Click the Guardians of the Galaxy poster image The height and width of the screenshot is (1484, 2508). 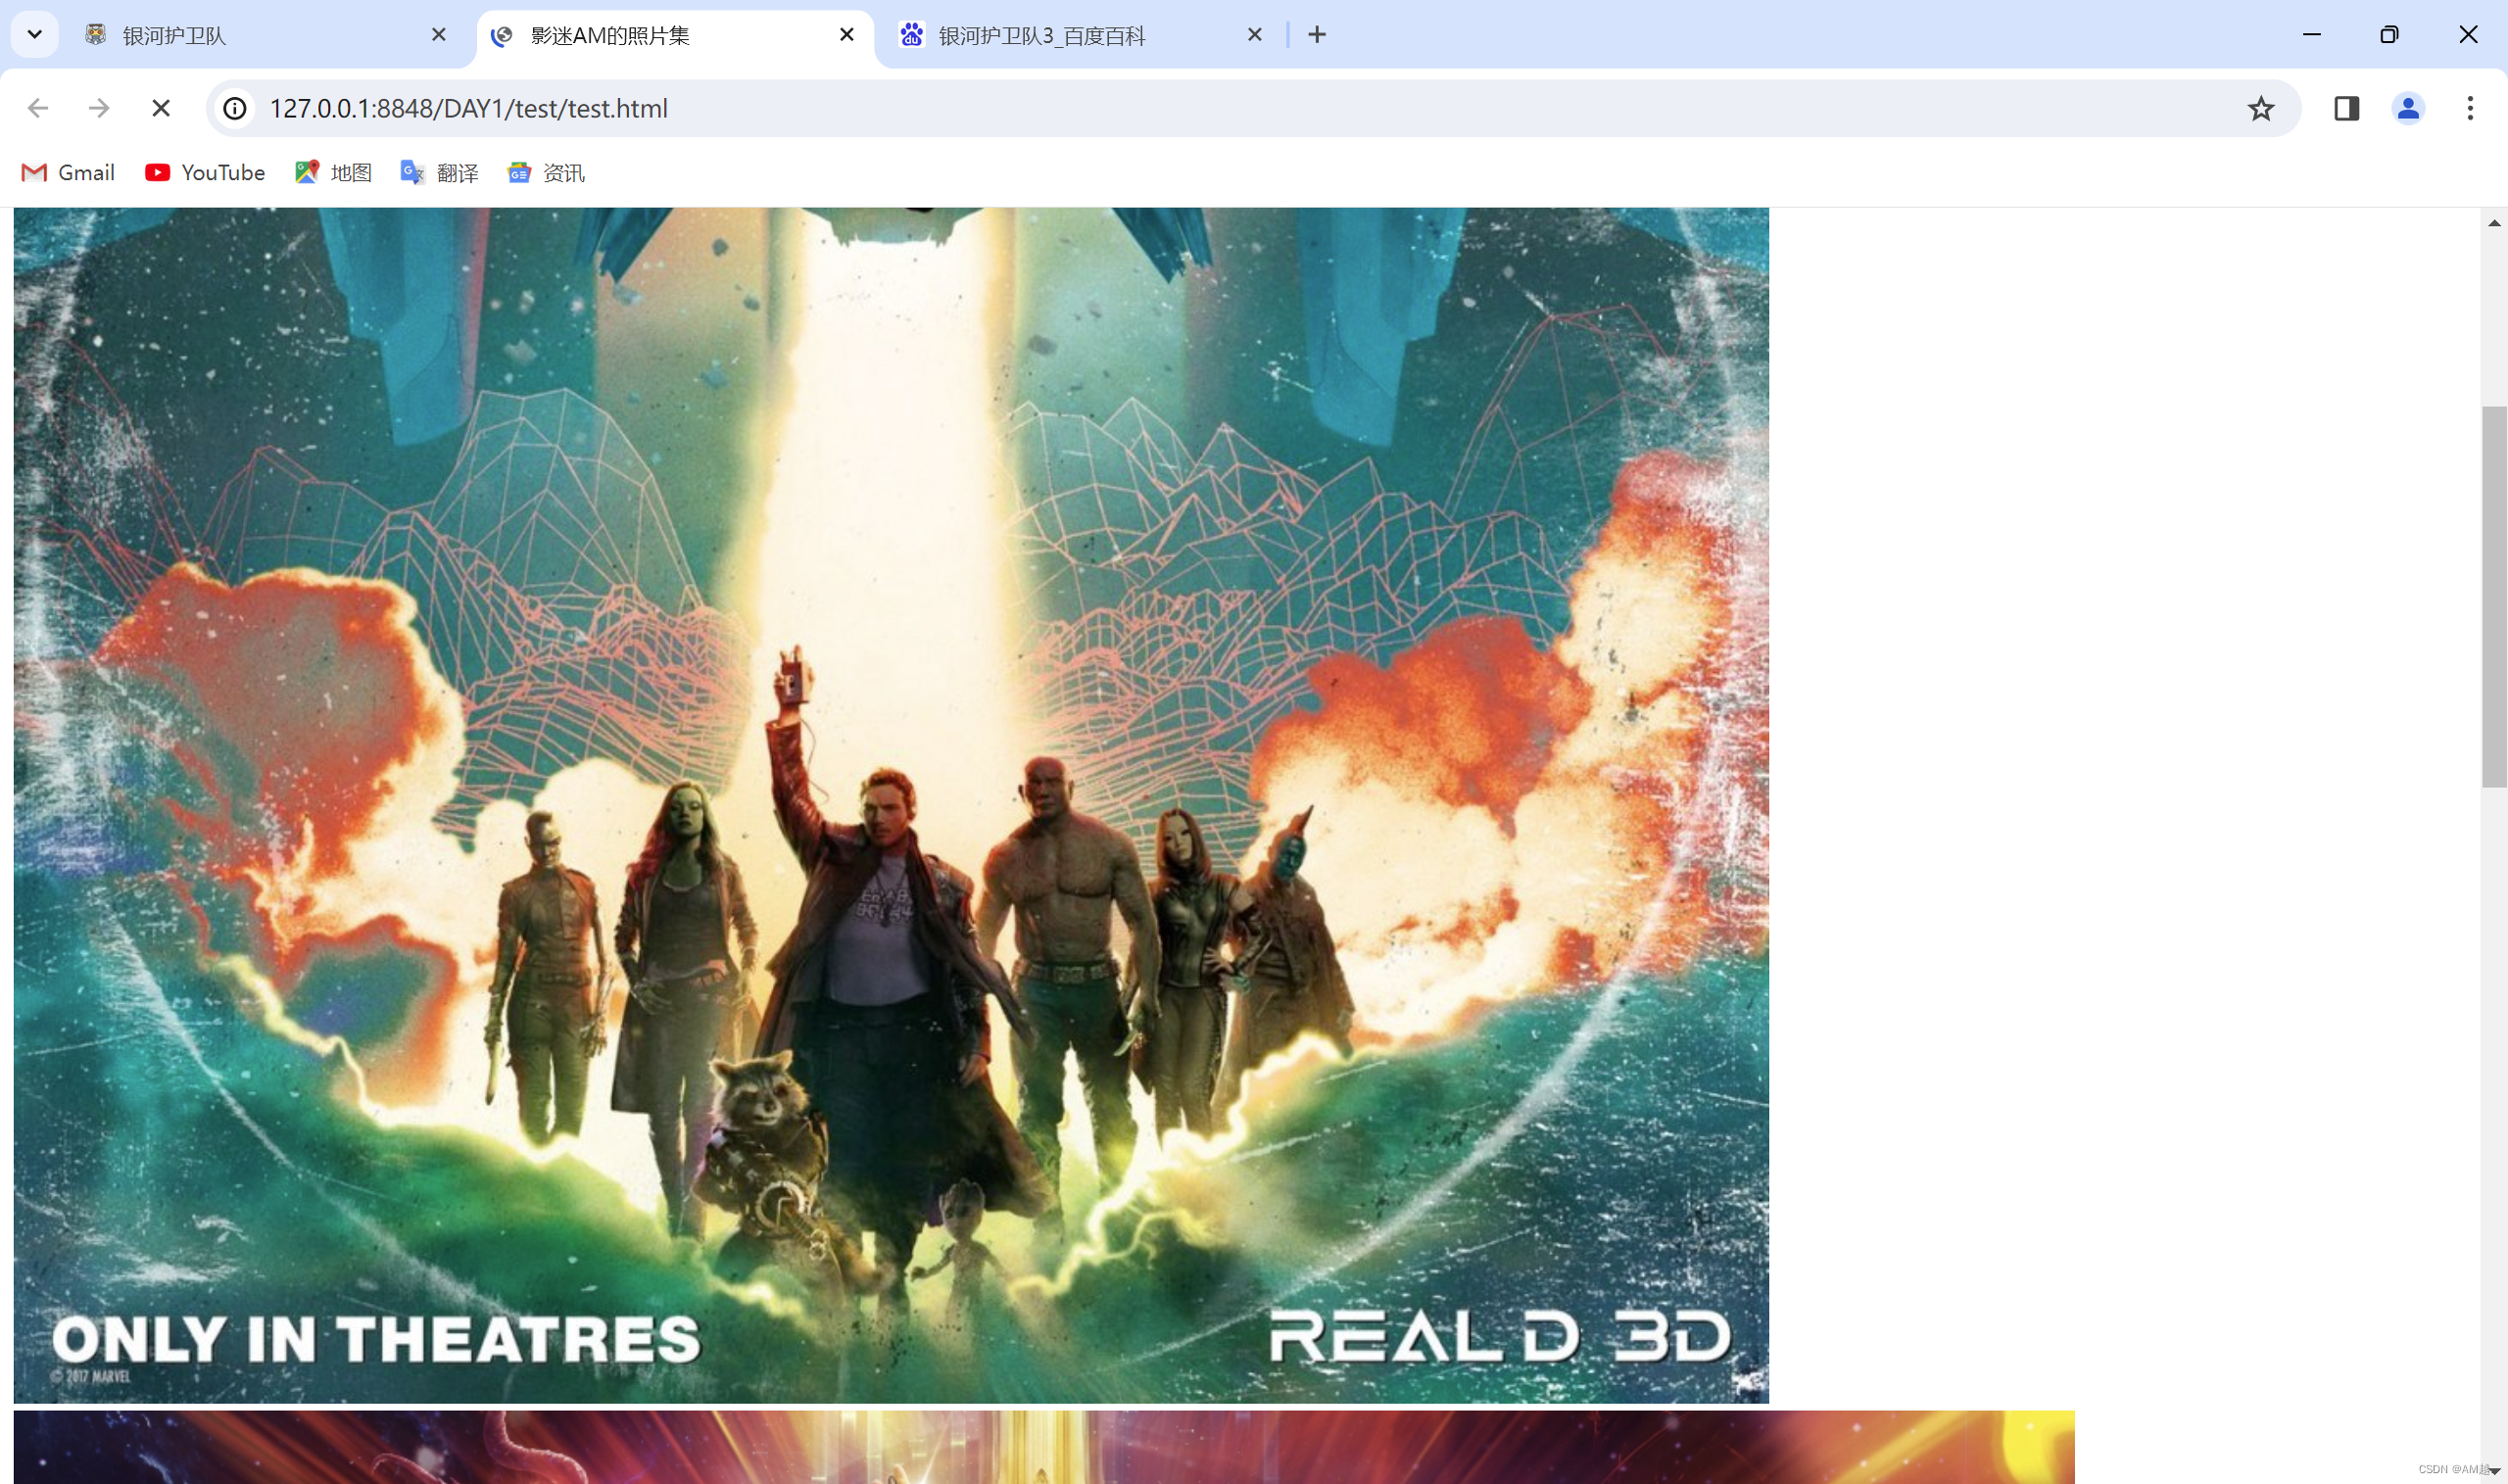click(x=891, y=806)
